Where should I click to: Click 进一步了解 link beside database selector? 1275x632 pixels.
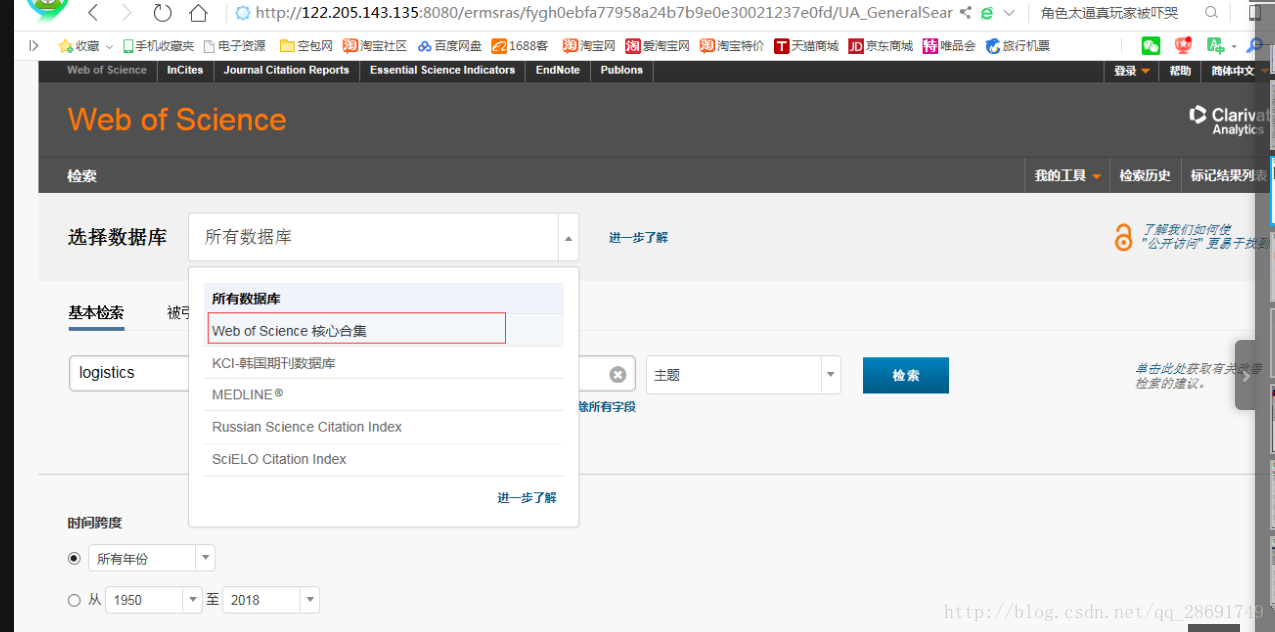638,238
